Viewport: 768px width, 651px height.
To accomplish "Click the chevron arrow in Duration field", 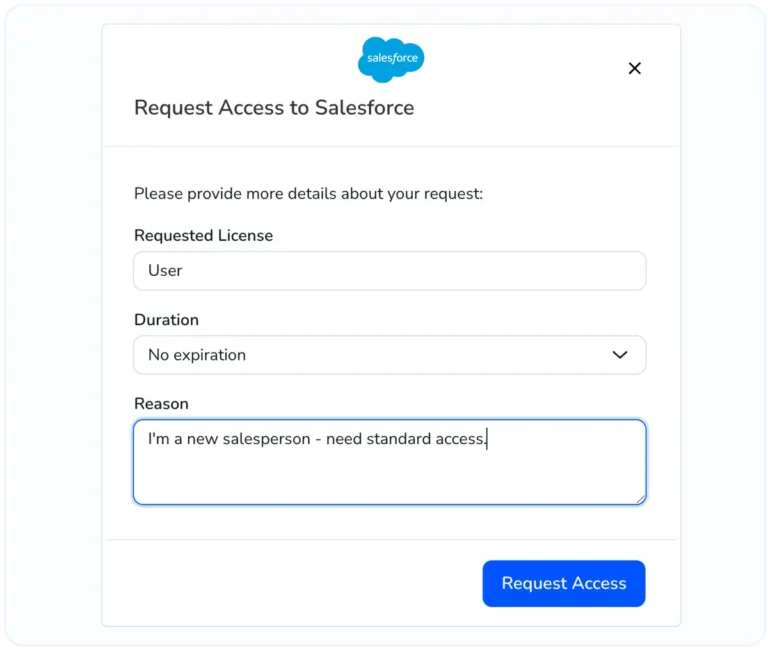I will click(620, 355).
